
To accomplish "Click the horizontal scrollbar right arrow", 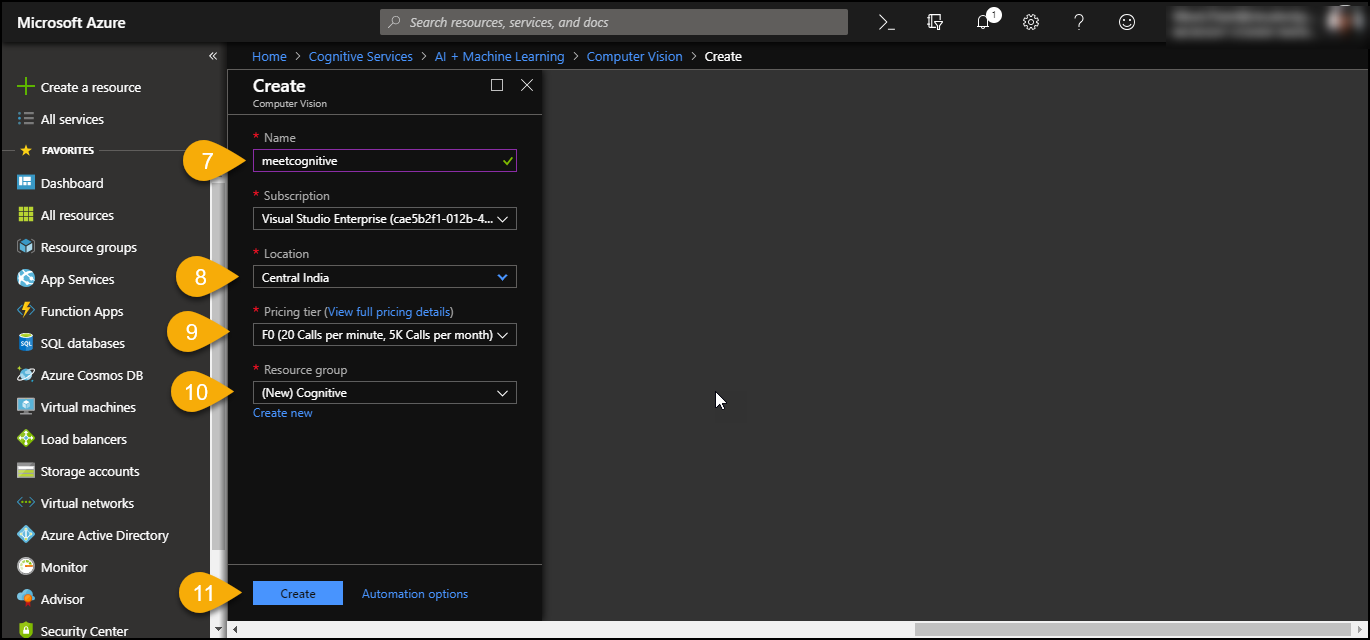I will pyautogui.click(x=1358, y=629).
